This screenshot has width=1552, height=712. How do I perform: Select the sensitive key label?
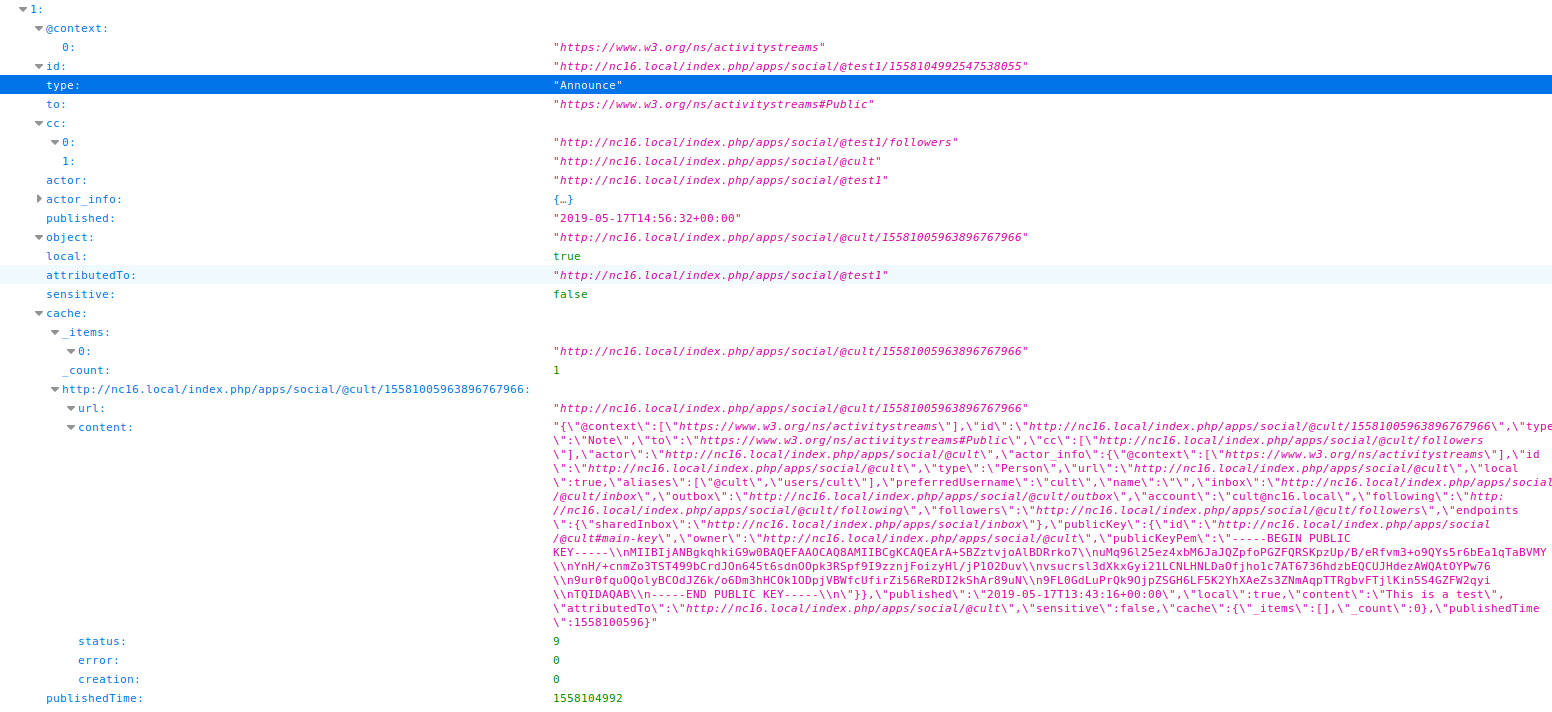click(81, 294)
